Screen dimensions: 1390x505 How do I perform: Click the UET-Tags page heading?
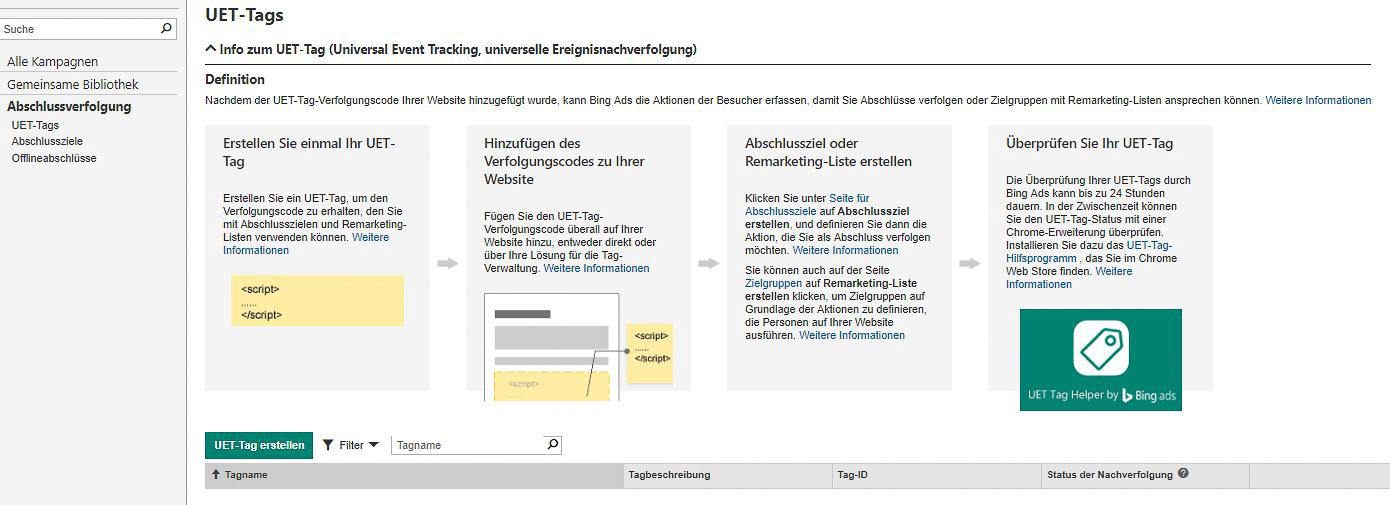(x=244, y=15)
